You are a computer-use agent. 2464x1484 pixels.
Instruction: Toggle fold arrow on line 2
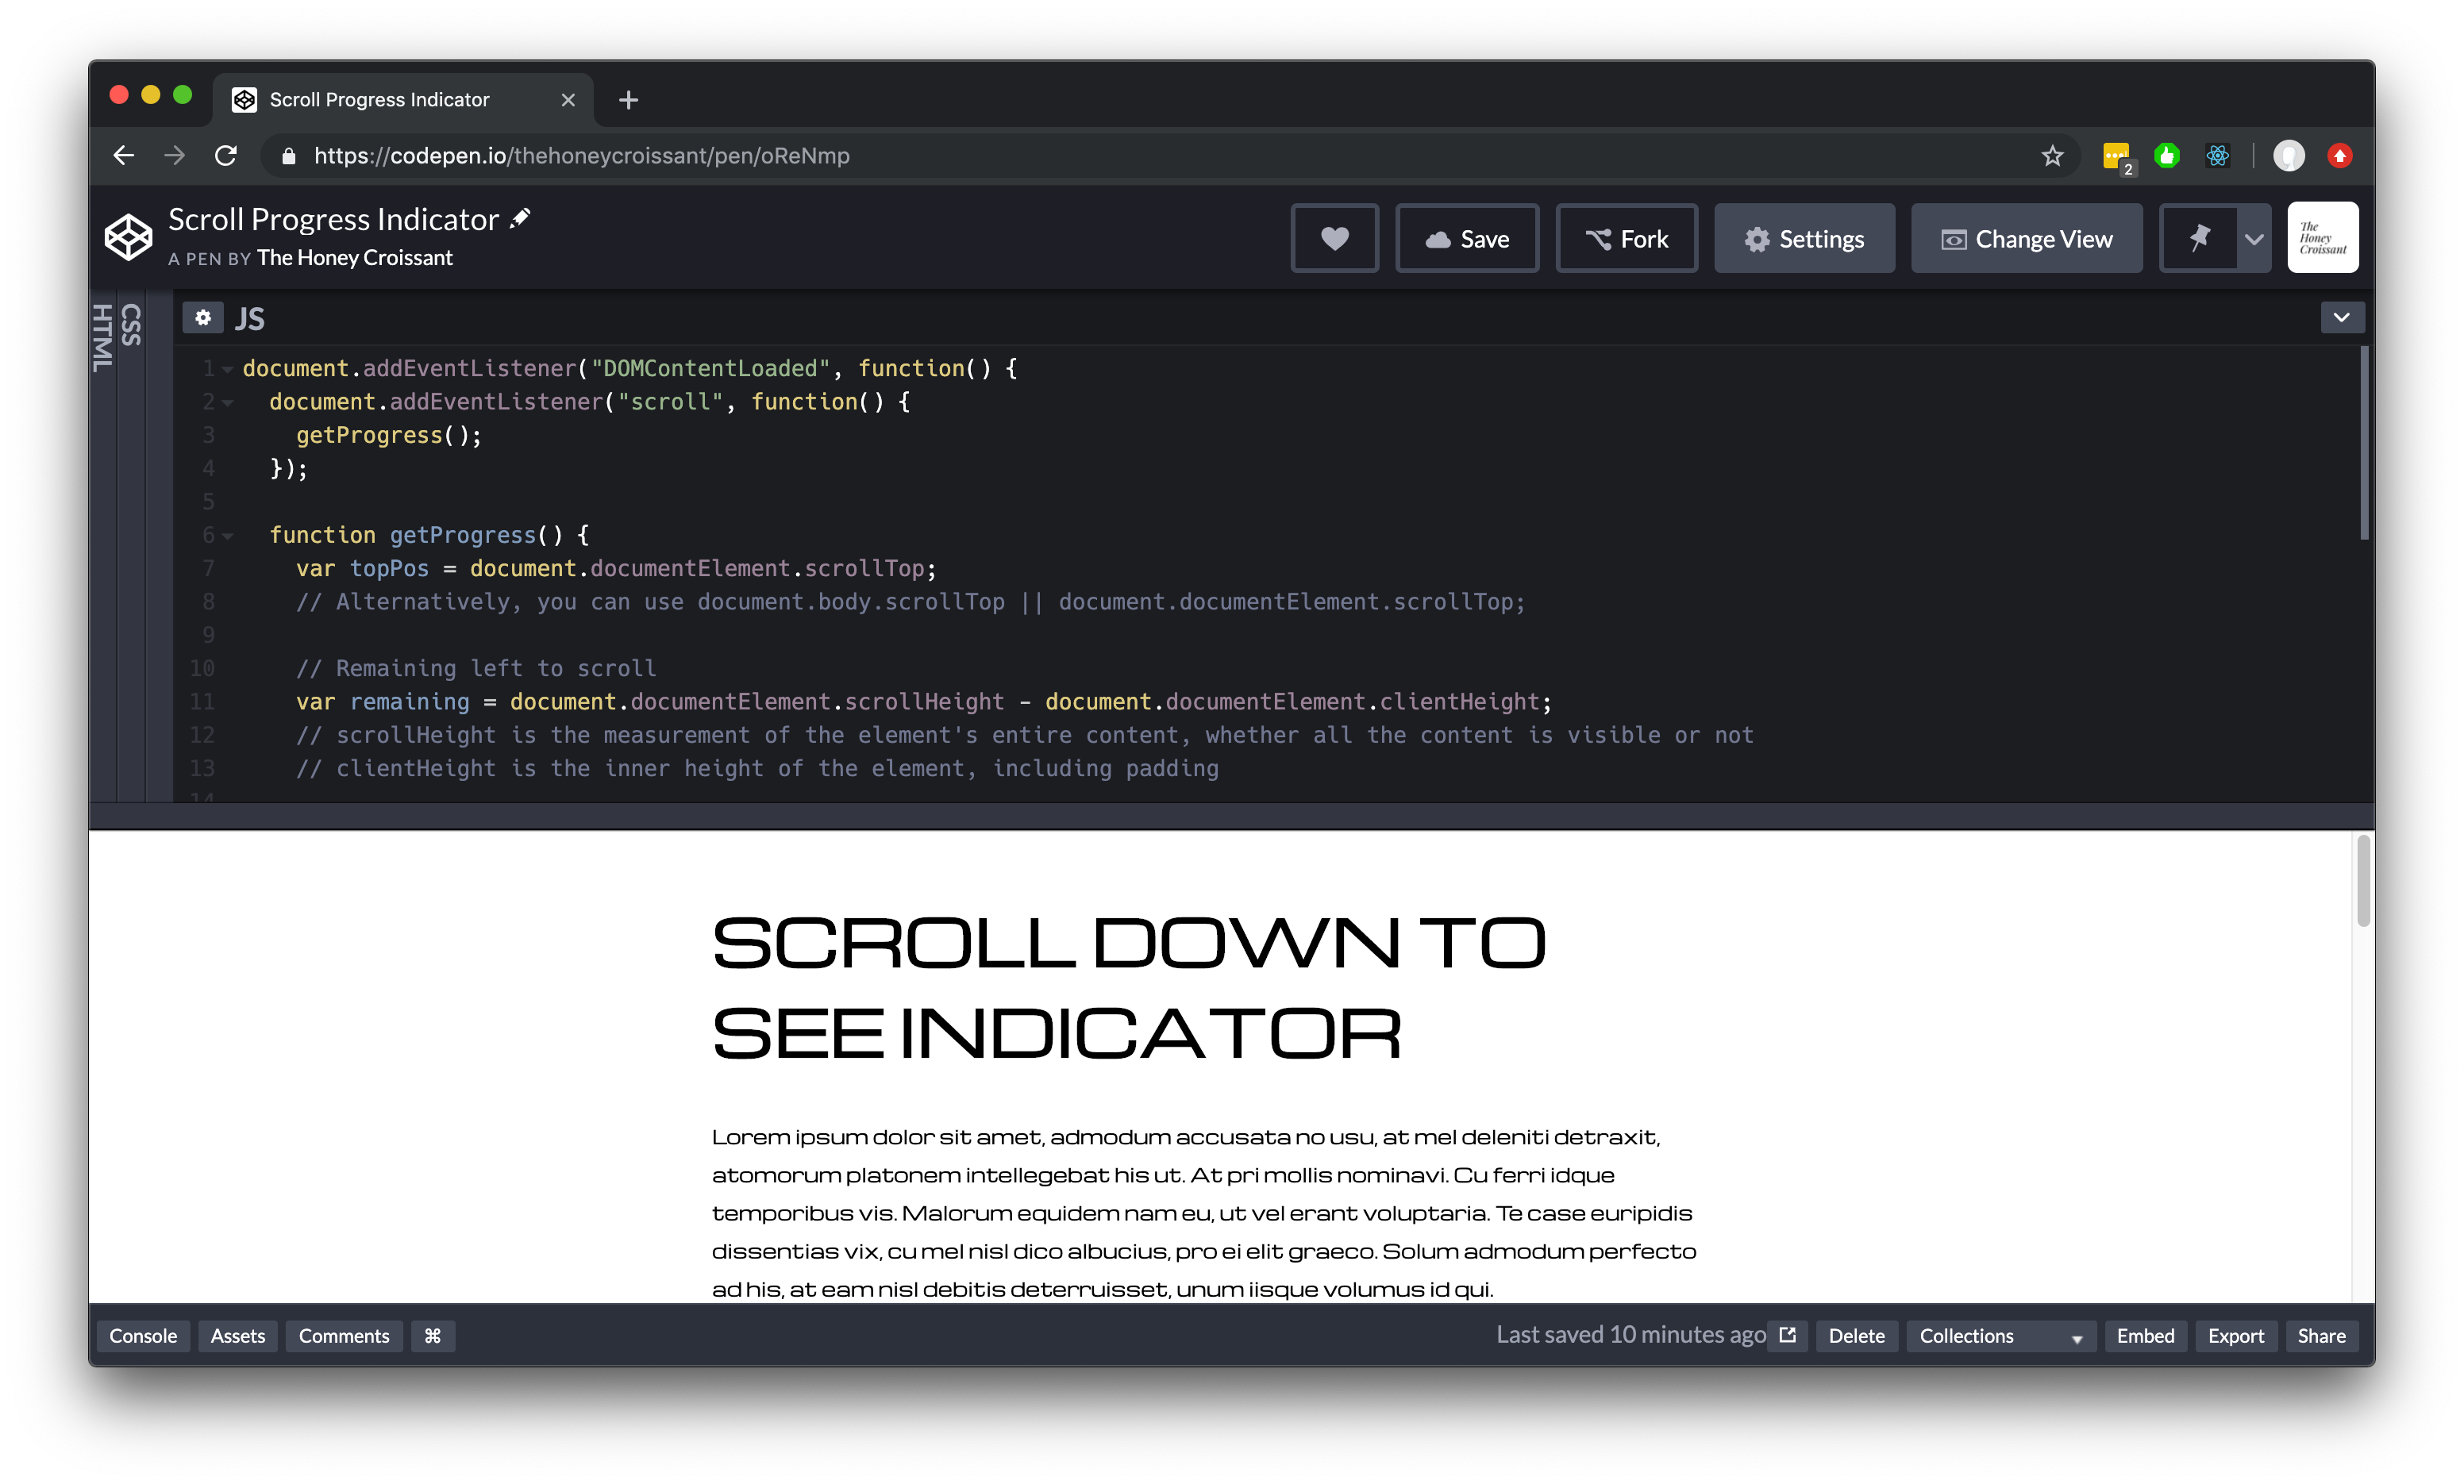point(228,403)
